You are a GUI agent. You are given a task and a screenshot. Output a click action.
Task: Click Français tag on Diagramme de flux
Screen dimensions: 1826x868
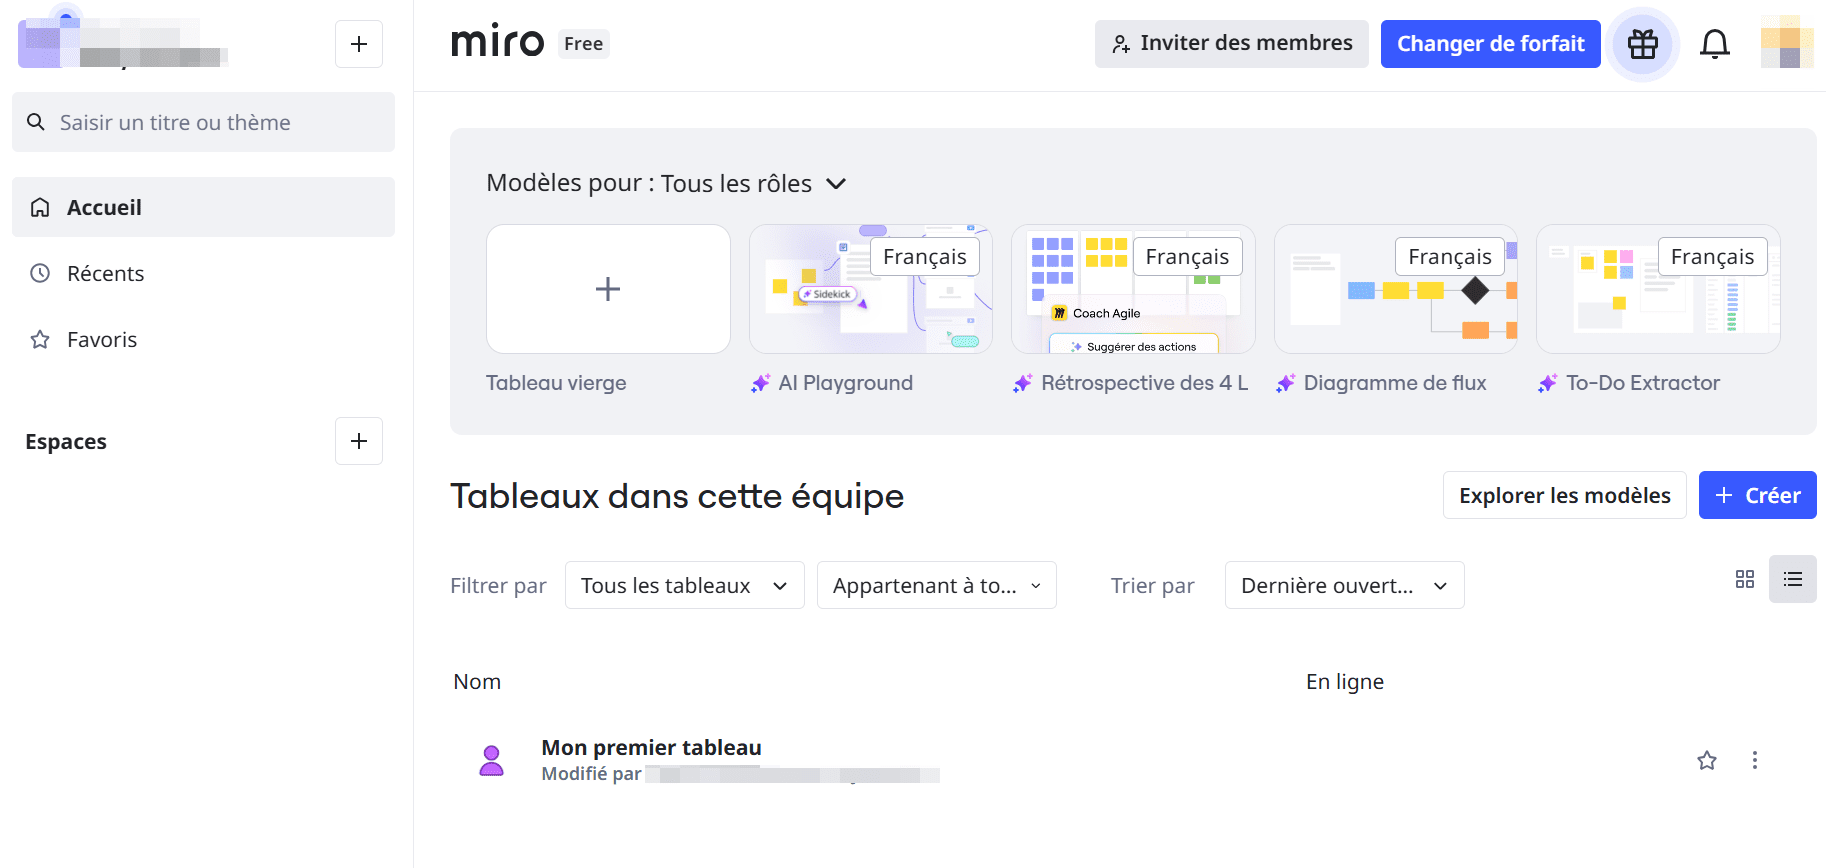tap(1450, 257)
